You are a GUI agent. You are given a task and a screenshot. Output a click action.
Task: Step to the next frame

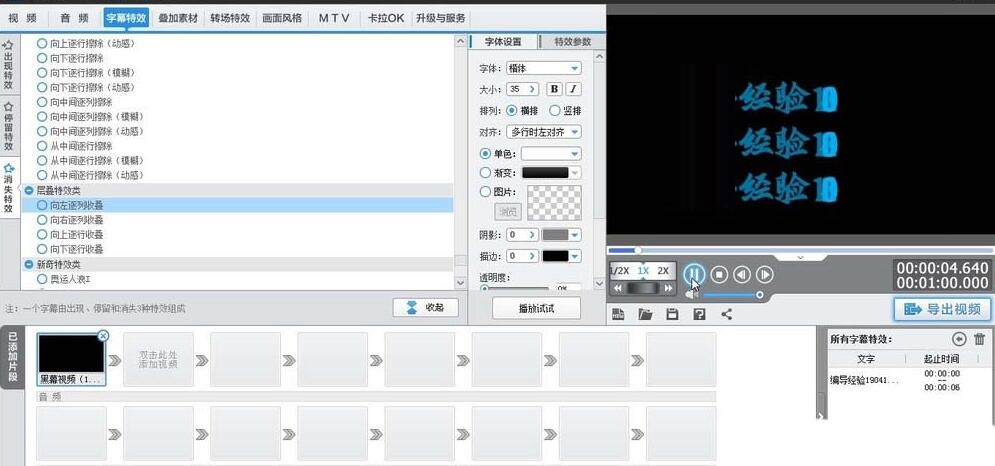point(764,274)
